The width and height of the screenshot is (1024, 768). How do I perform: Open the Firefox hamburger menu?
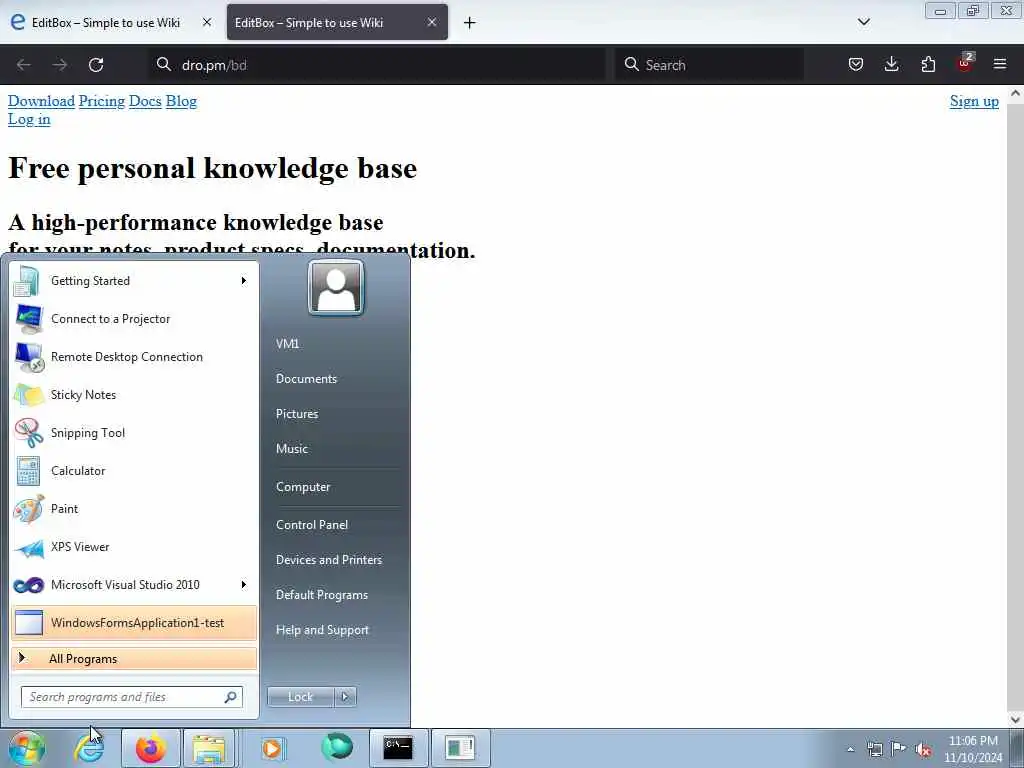1000,64
